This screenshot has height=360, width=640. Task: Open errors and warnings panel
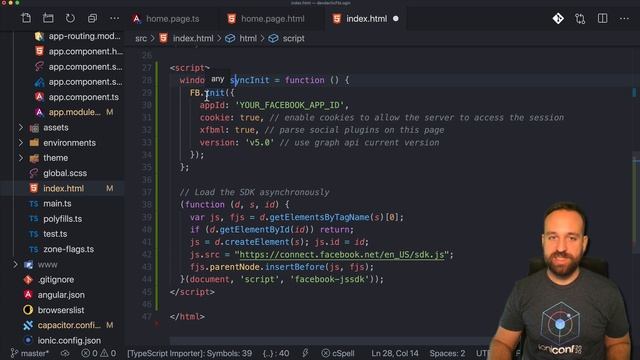tap(98, 353)
